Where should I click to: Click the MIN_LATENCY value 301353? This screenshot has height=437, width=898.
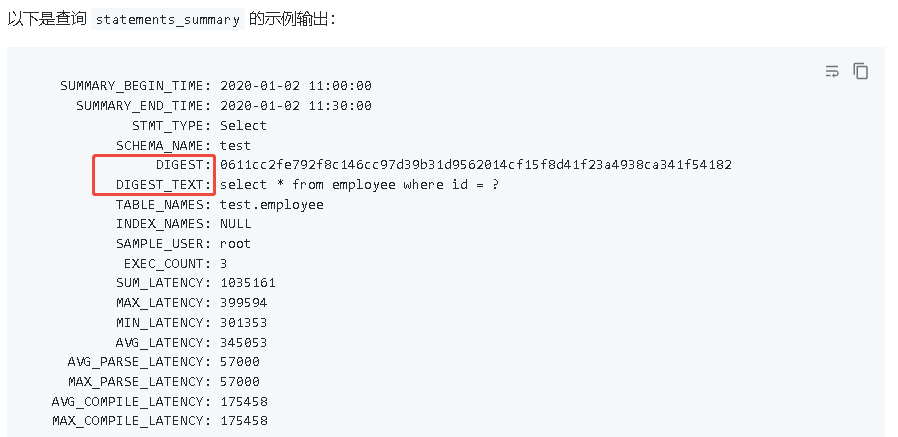[243, 322]
